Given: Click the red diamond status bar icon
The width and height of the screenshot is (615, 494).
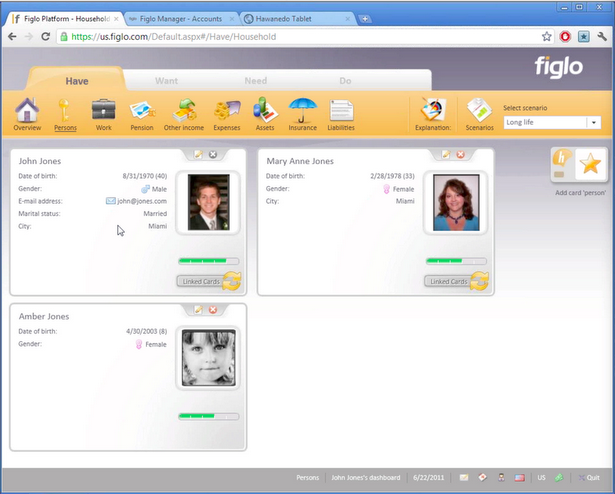Looking at the screenshot, I should coord(482,478).
